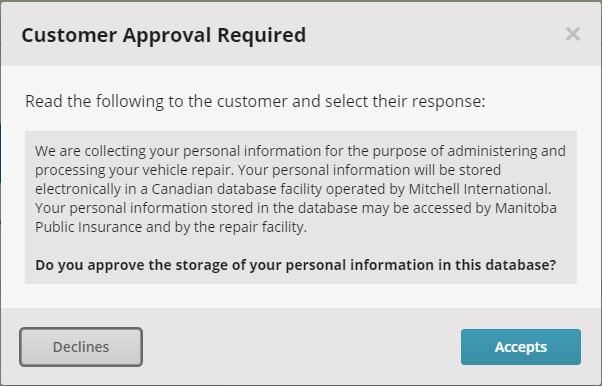The height and width of the screenshot is (386, 602).
Task: Click the 'may be accessed' phrase
Action: (x=417, y=208)
